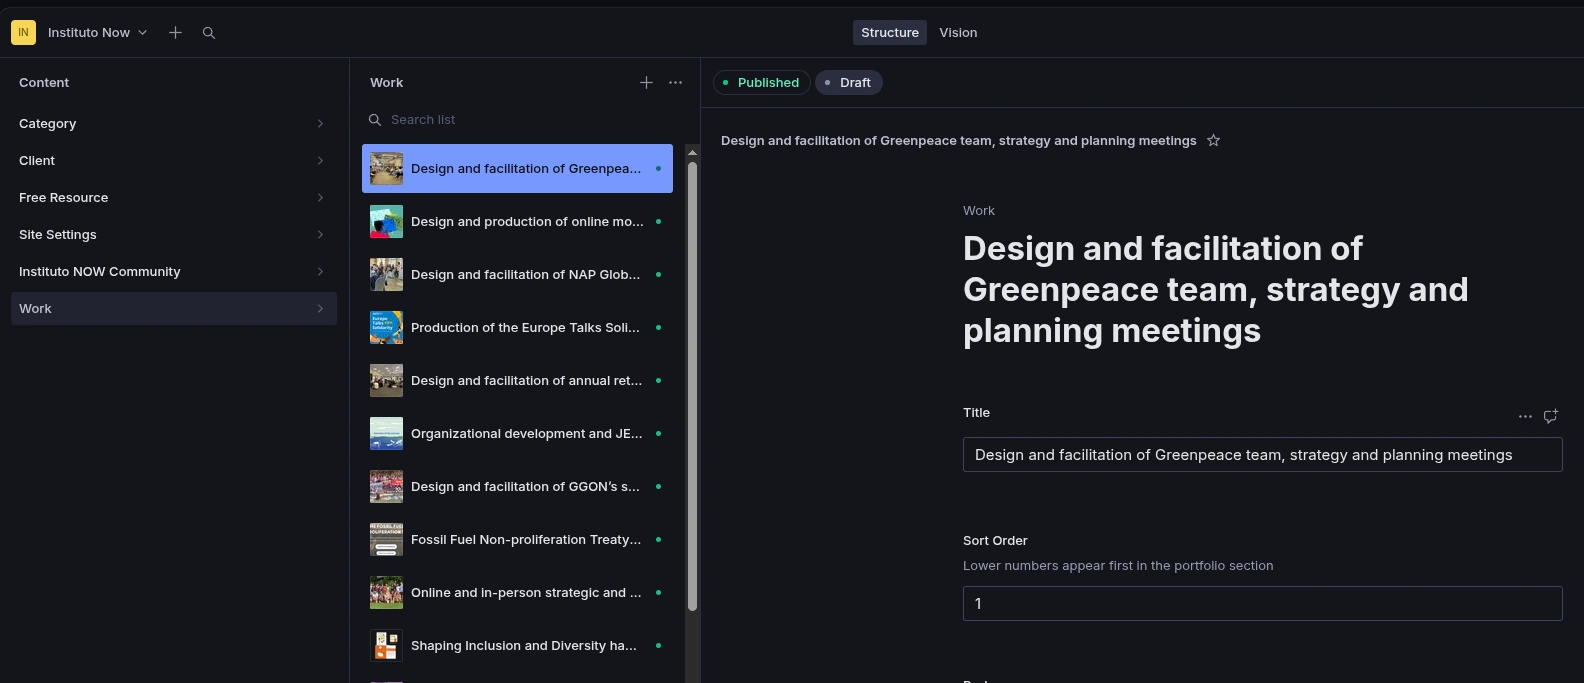
Task: Open Work list options ellipsis menu
Action: [675, 83]
